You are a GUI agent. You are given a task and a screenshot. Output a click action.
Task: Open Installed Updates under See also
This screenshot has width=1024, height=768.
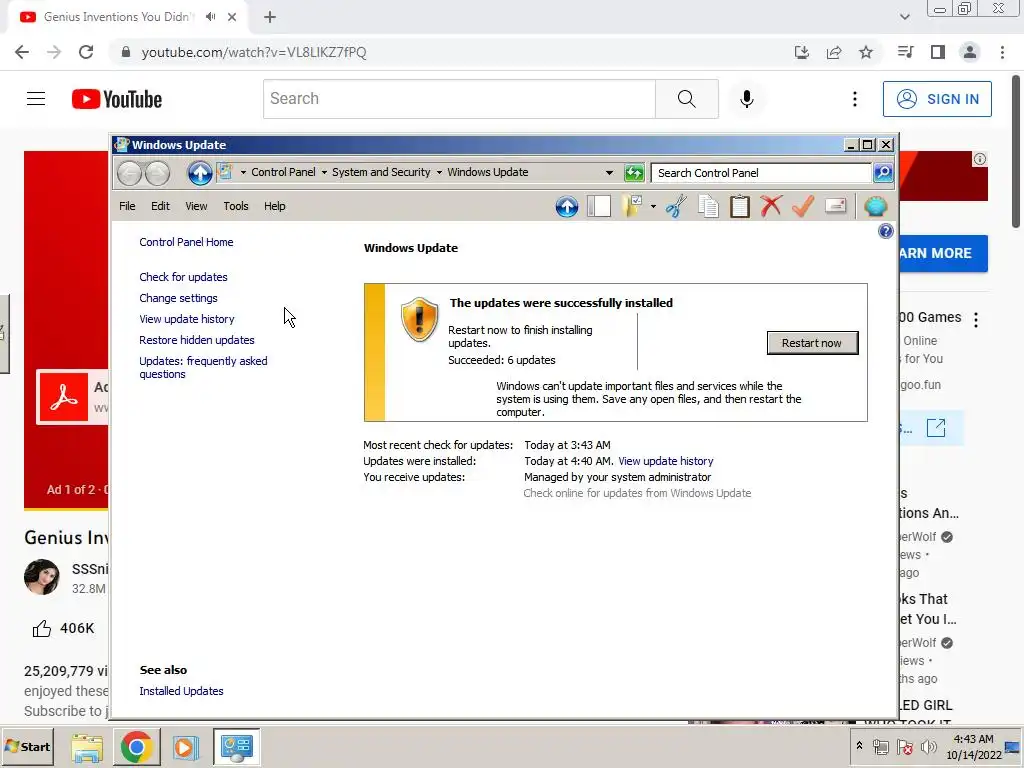coord(181,691)
